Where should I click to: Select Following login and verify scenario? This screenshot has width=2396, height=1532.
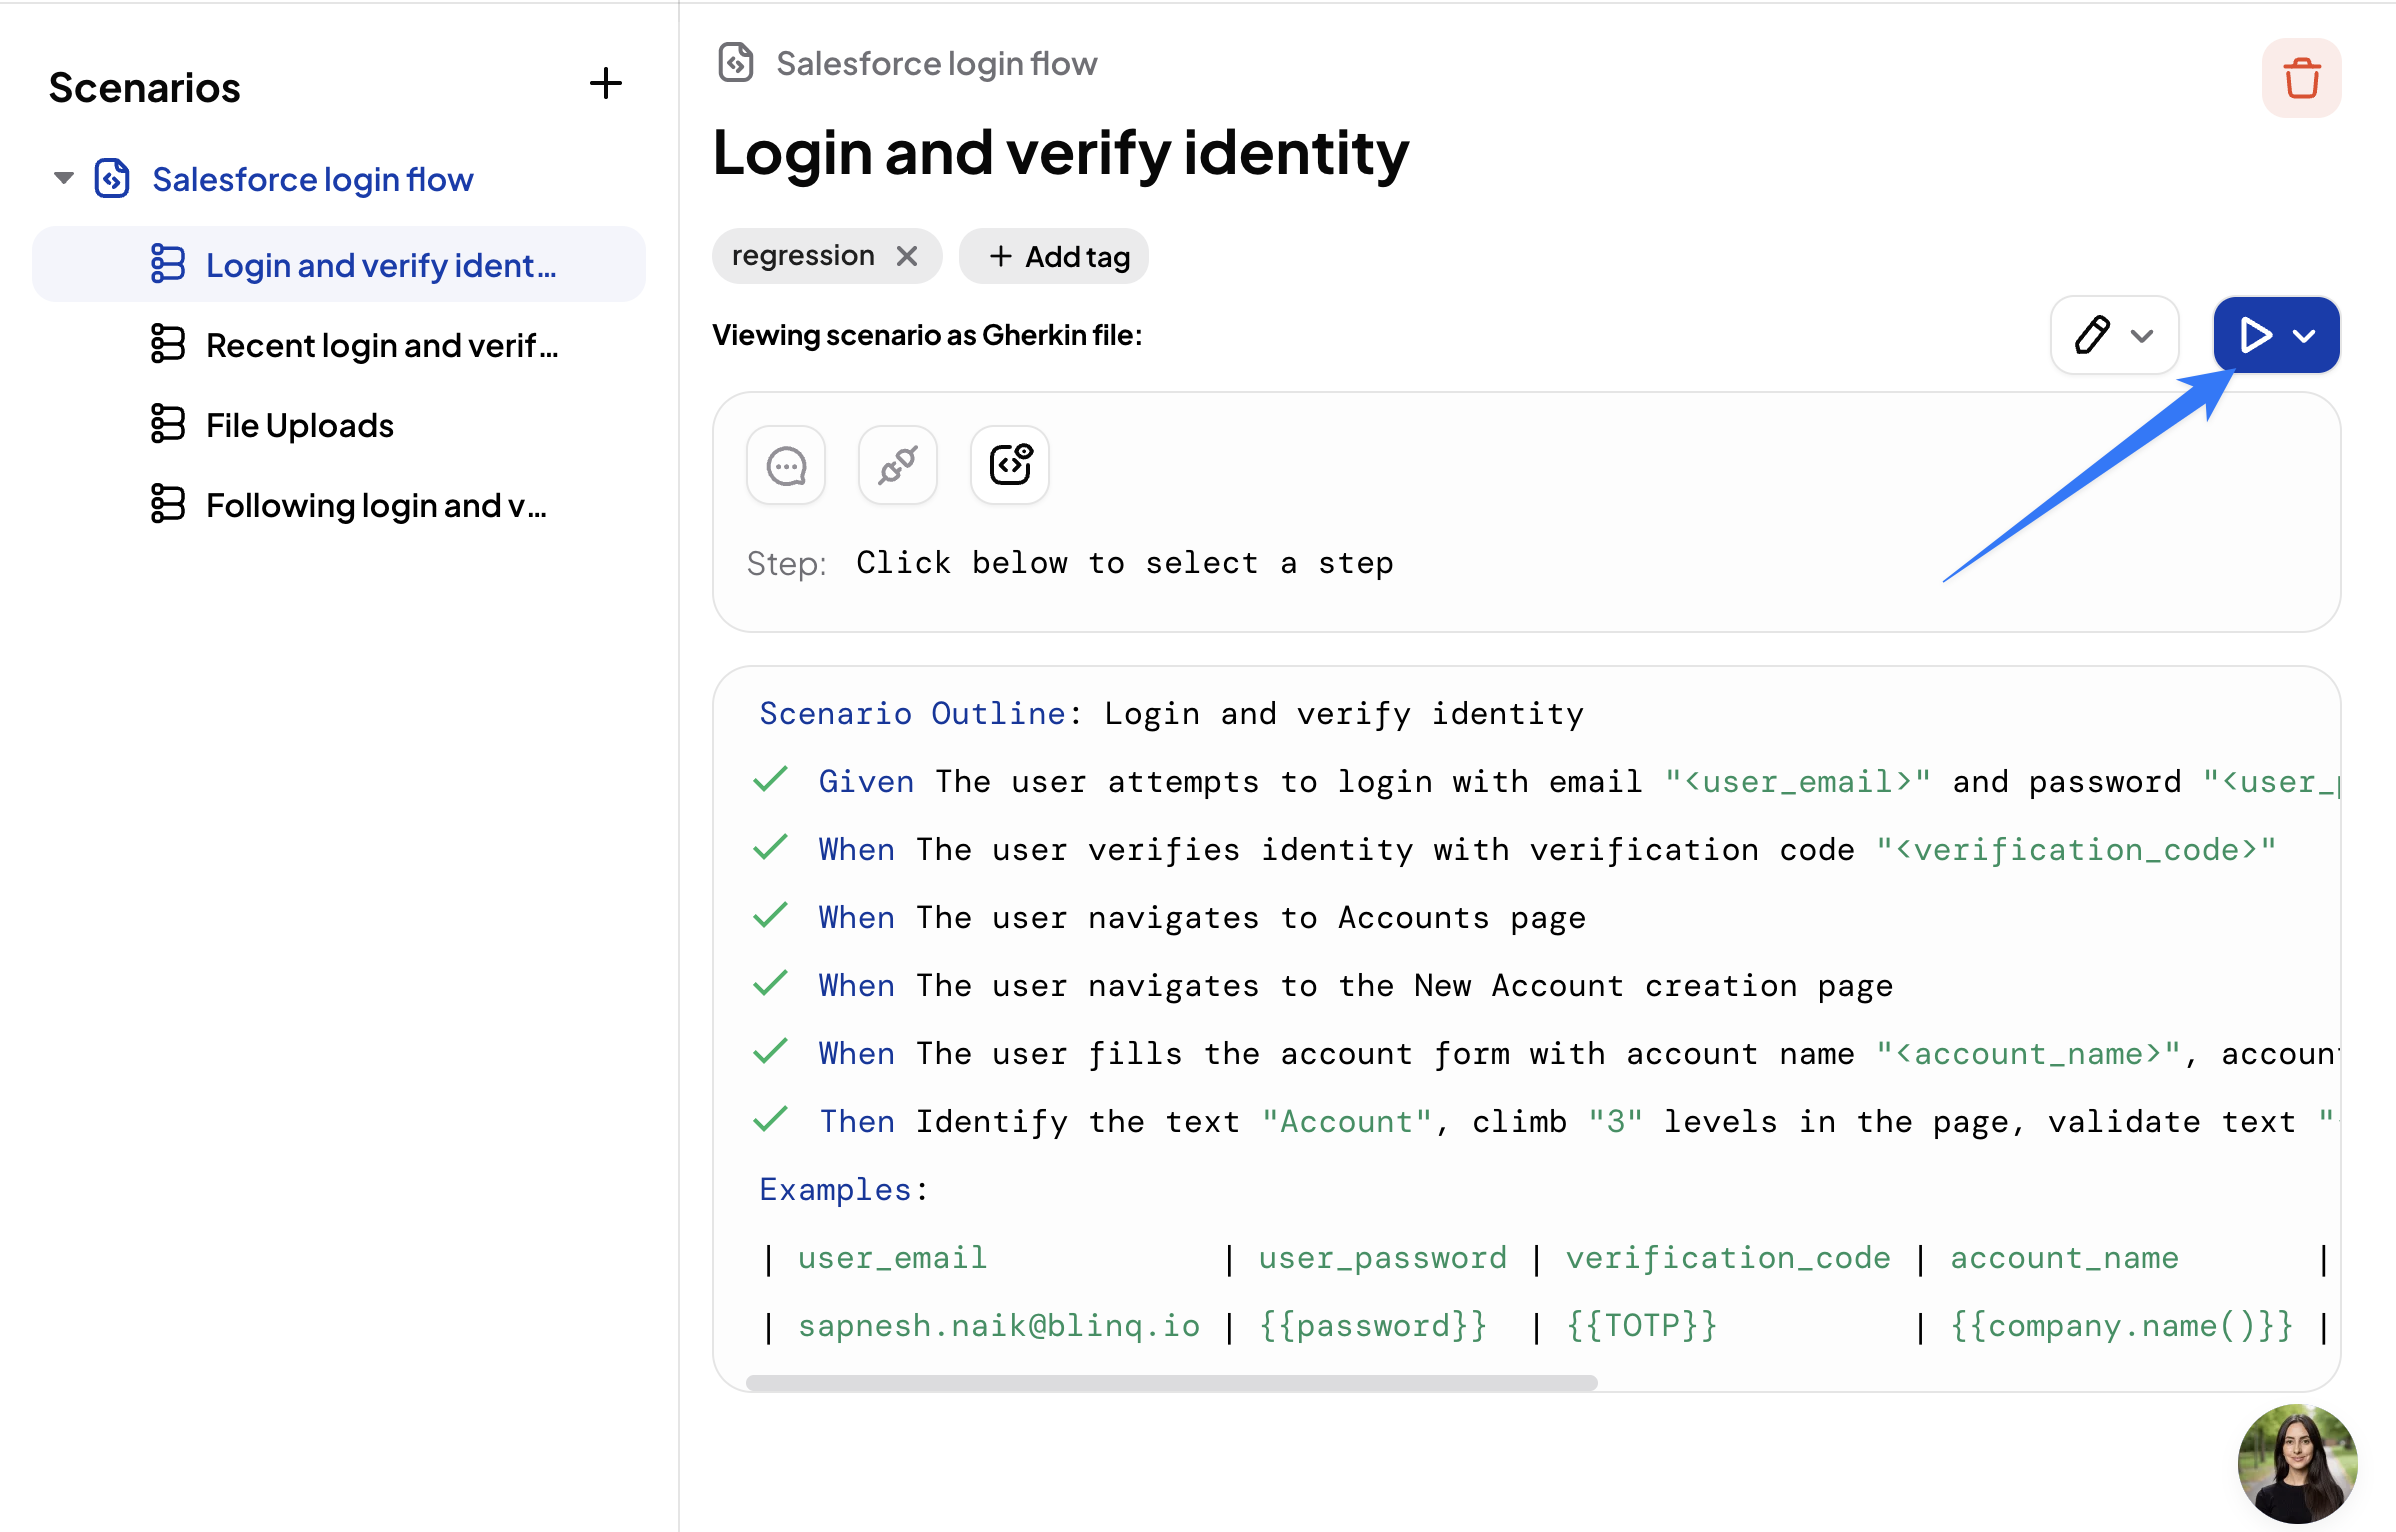click(x=375, y=505)
